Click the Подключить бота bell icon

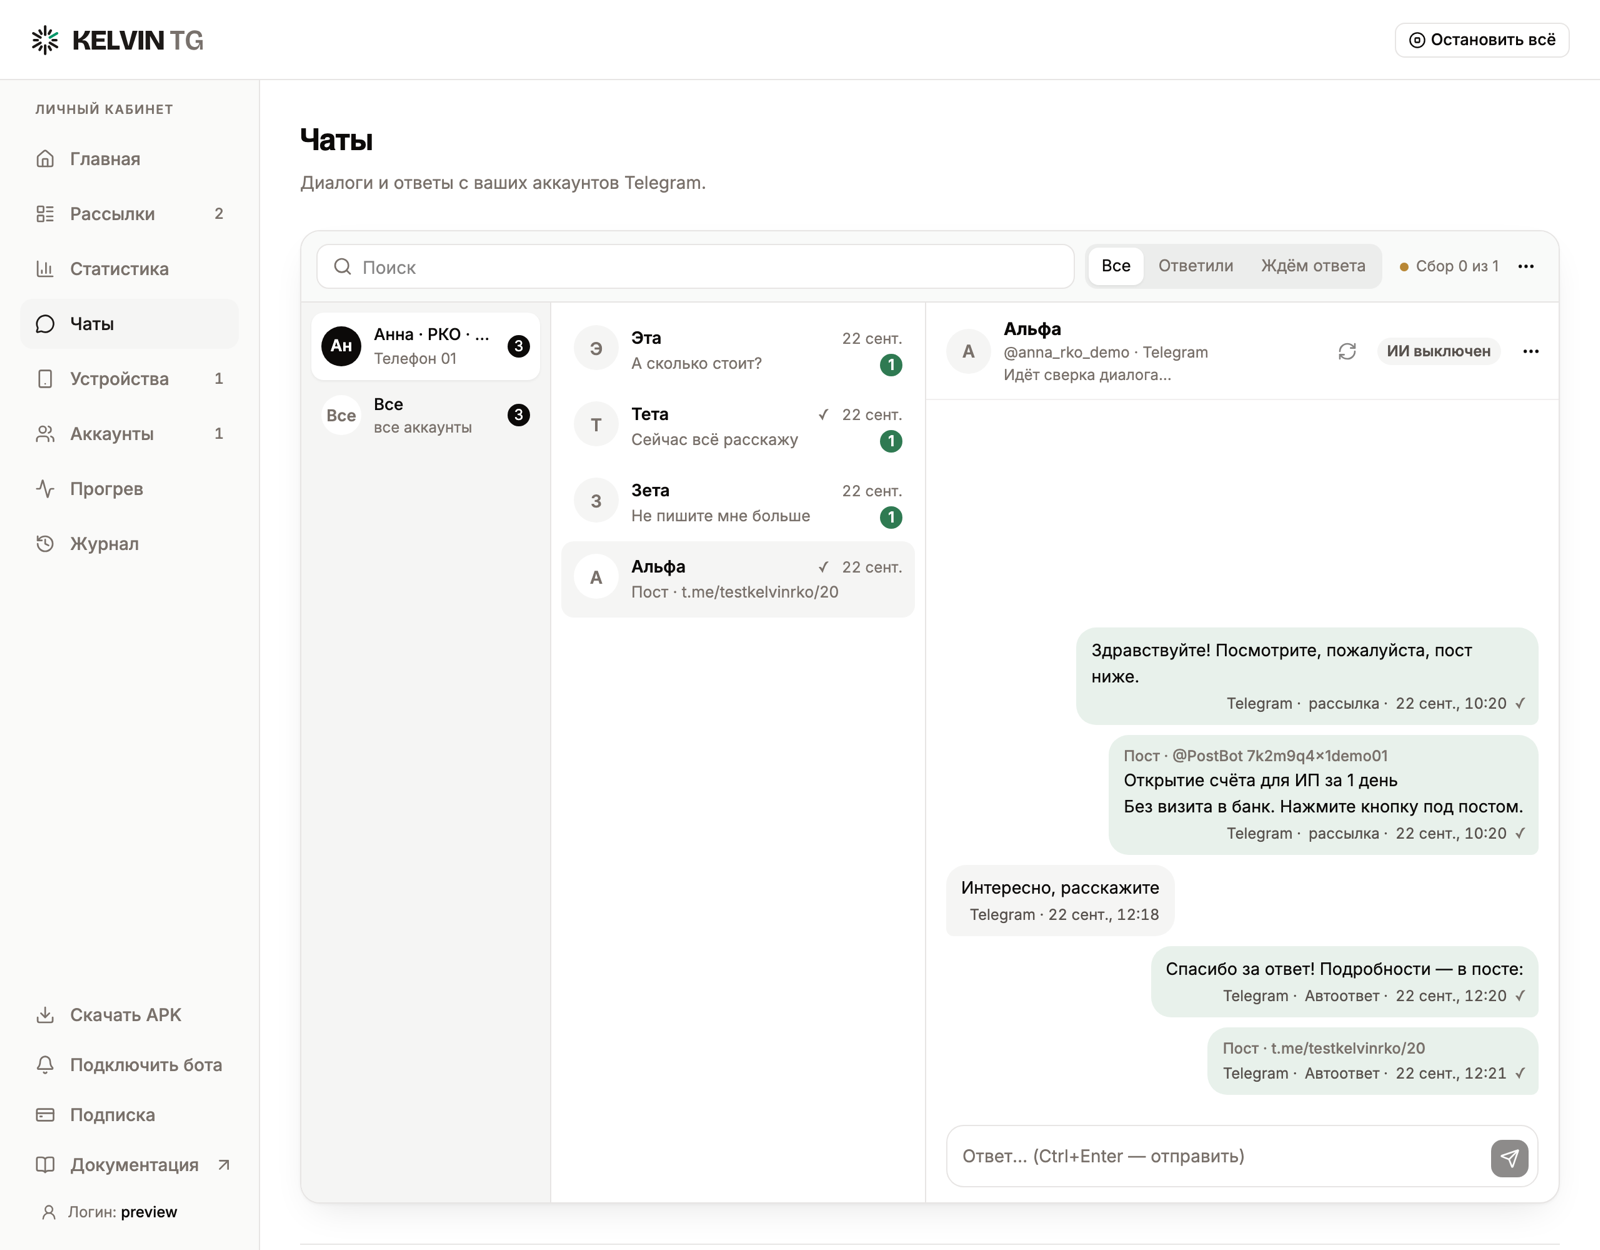(45, 1065)
